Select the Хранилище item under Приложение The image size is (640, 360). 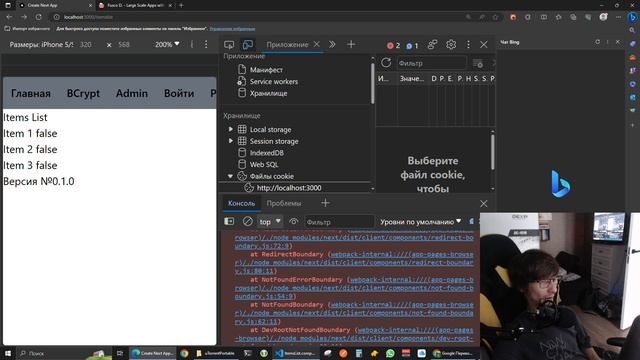click(x=269, y=93)
